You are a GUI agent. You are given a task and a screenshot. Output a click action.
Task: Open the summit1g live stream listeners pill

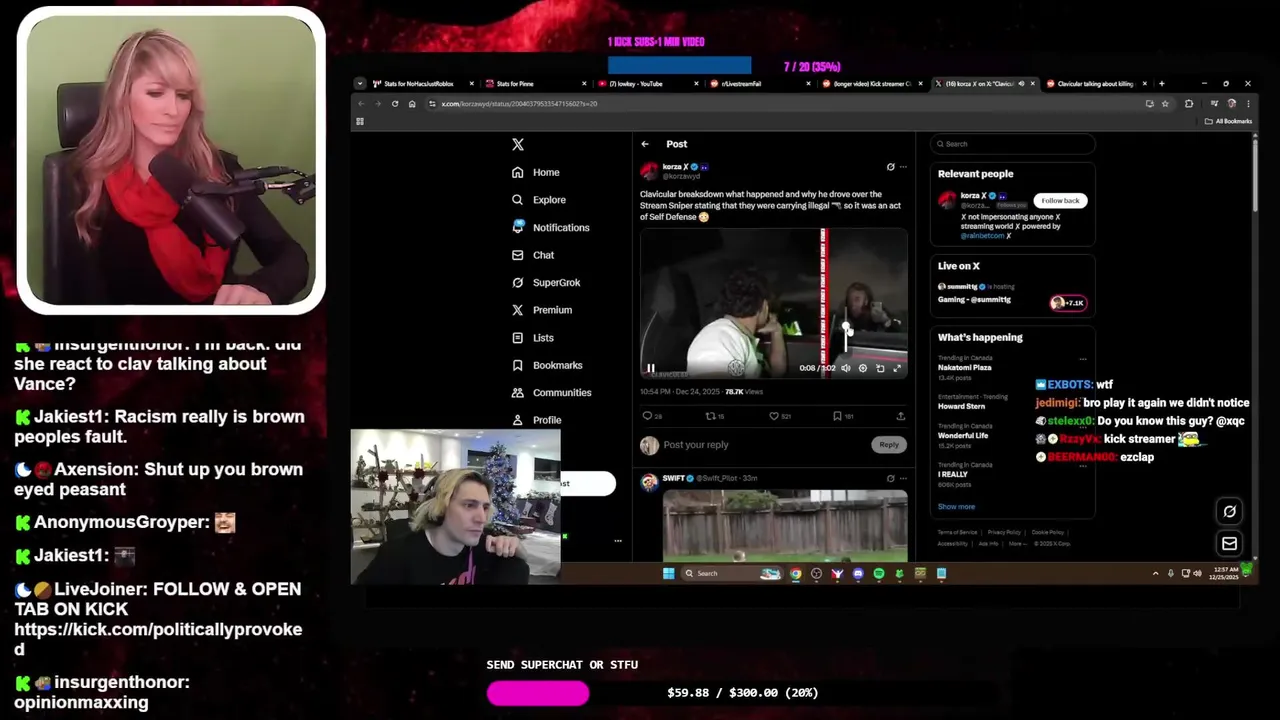point(1068,303)
